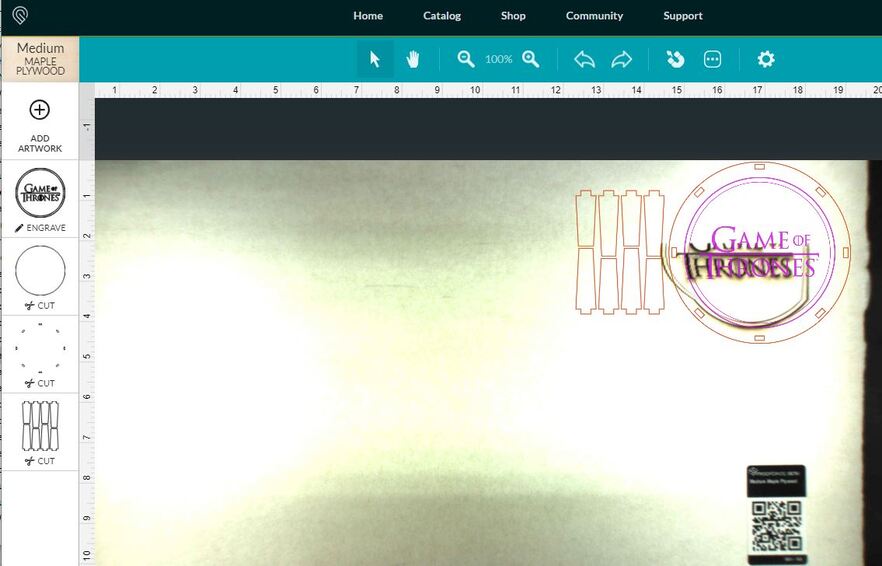Open the Support menu item
The width and height of the screenshot is (882, 566).
coord(682,16)
